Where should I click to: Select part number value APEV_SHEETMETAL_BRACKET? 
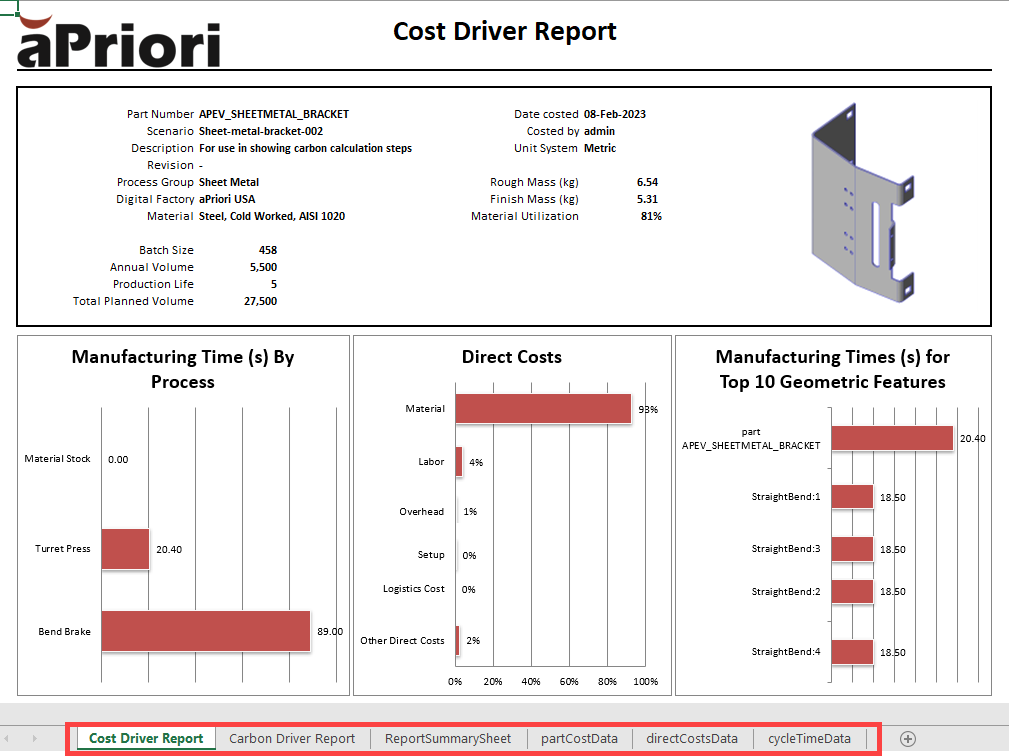point(273,114)
